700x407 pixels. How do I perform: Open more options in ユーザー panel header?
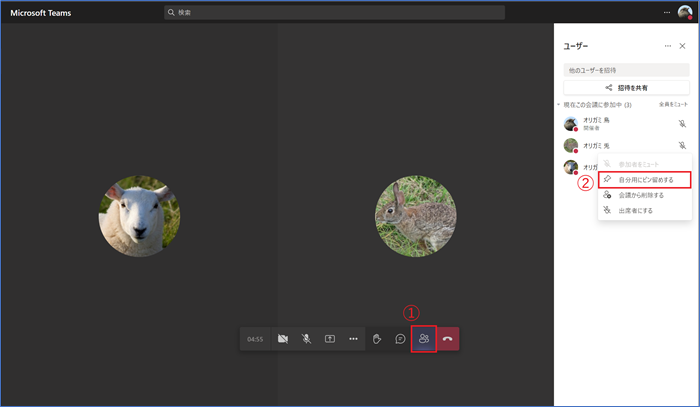(x=668, y=46)
